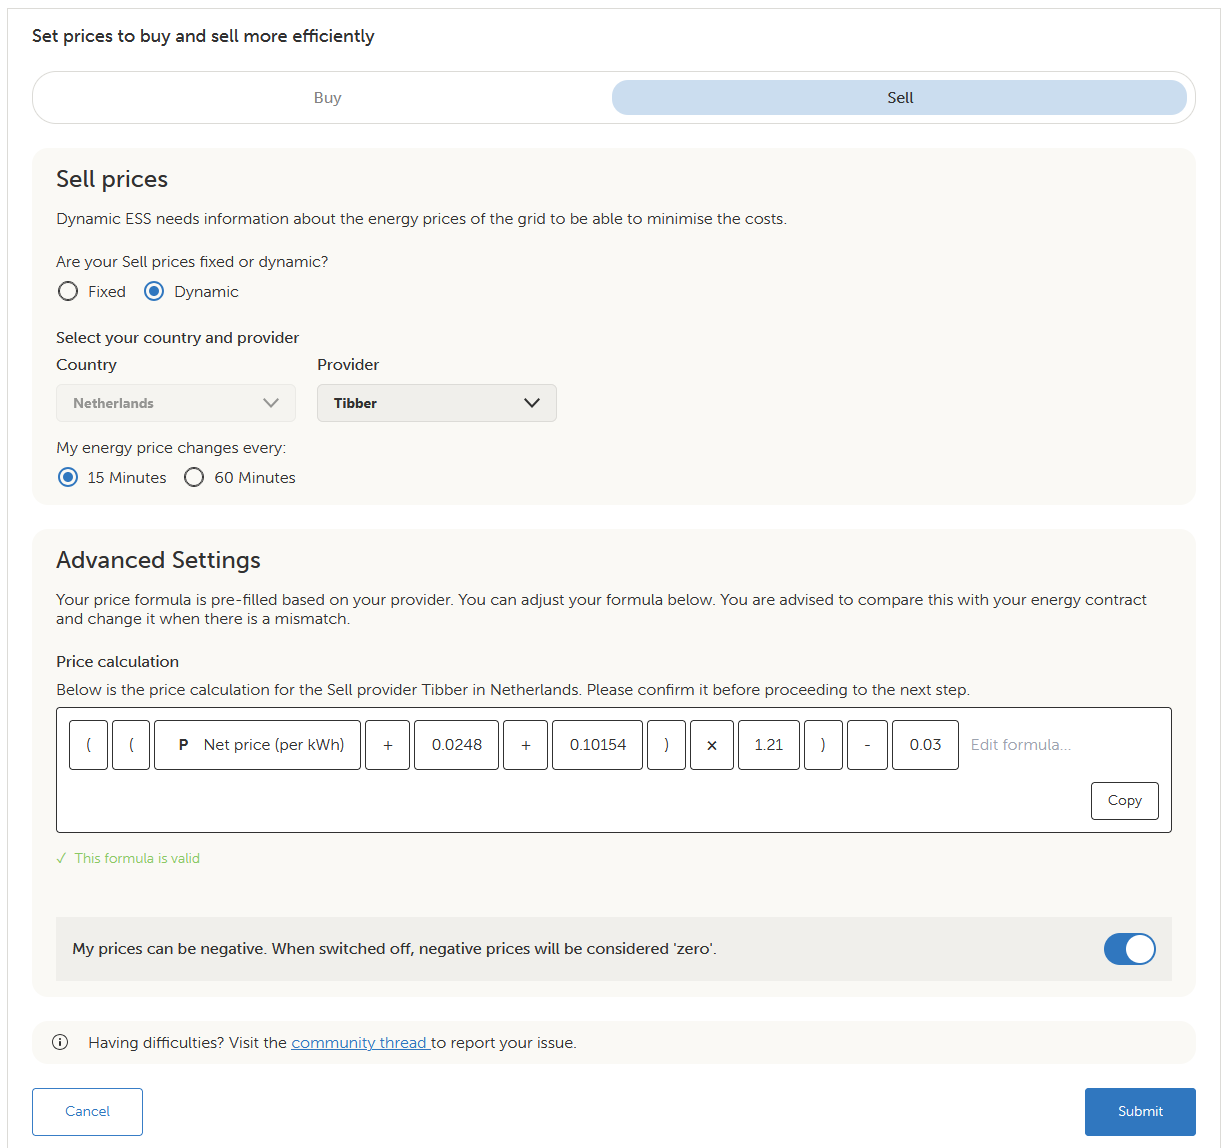Open the community thread link
The width and height of the screenshot is (1232, 1148).
[360, 1043]
